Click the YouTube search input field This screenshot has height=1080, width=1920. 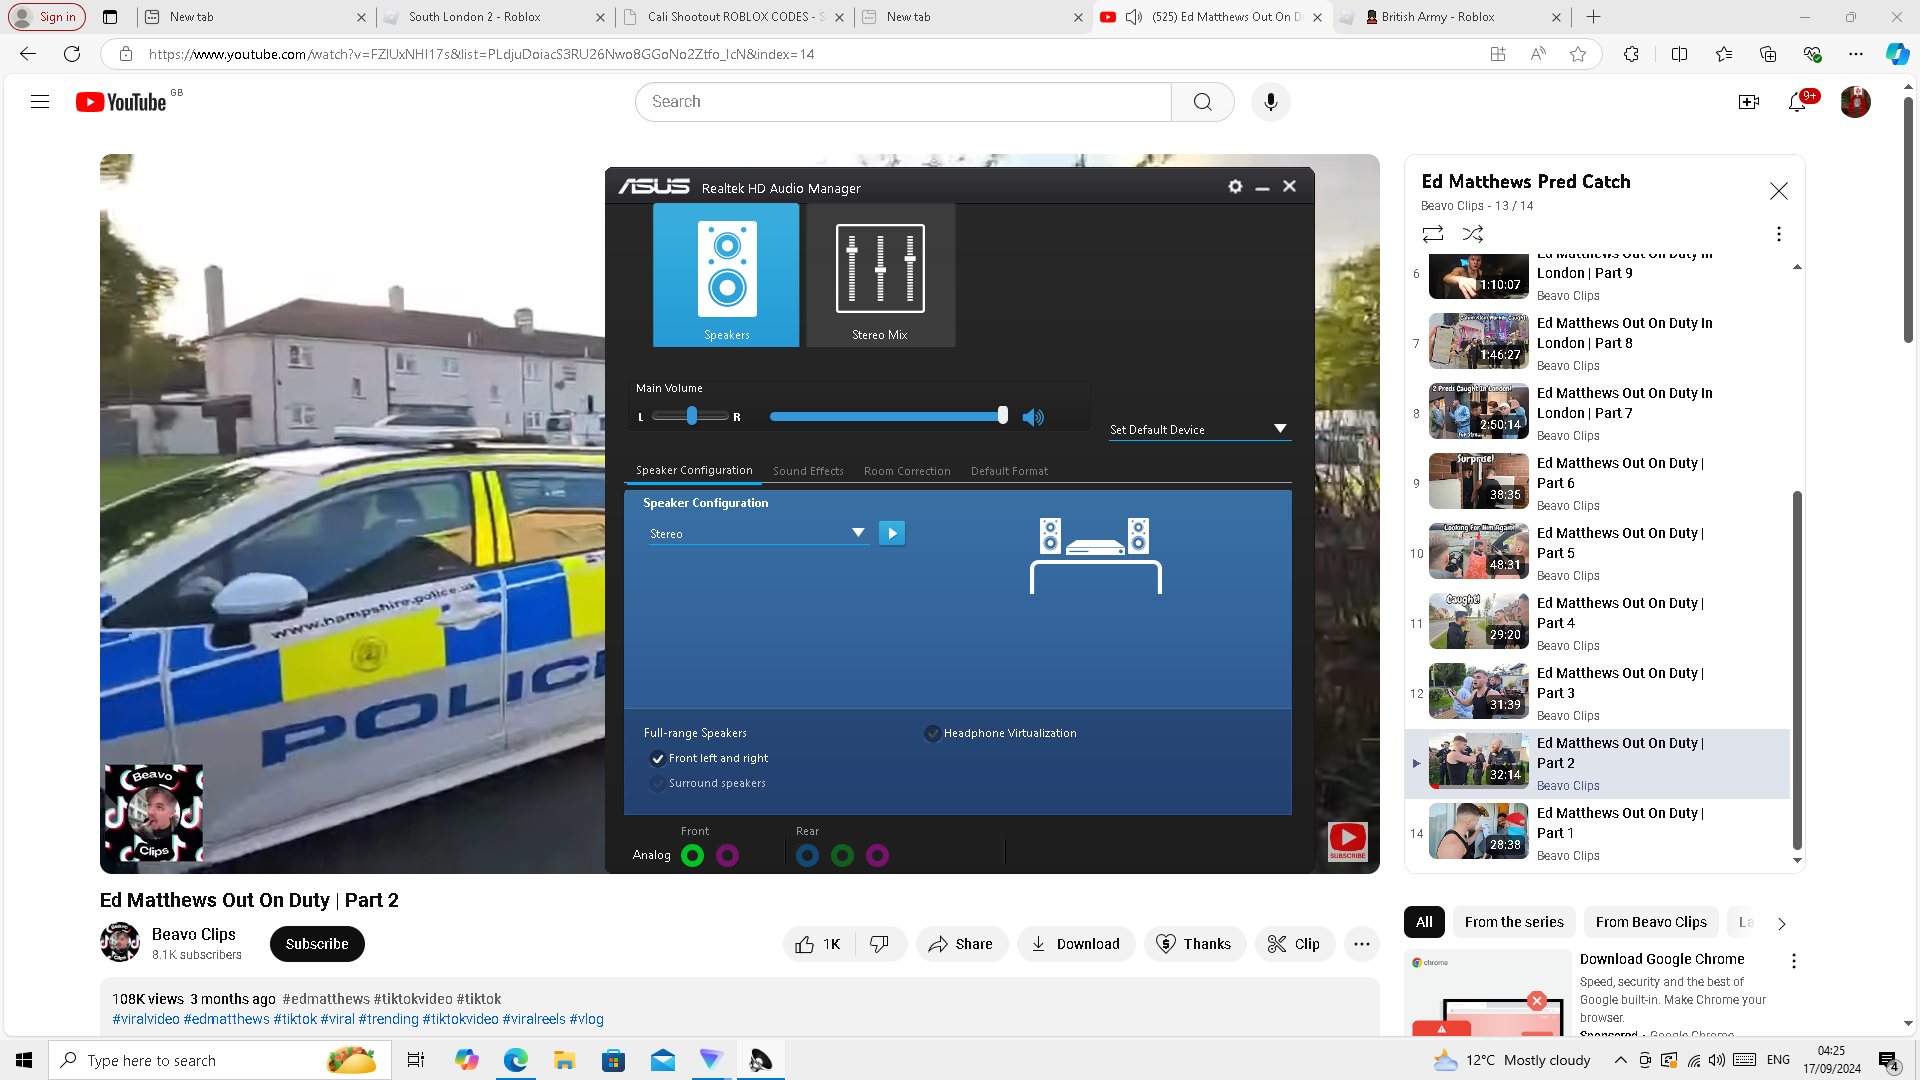click(903, 102)
